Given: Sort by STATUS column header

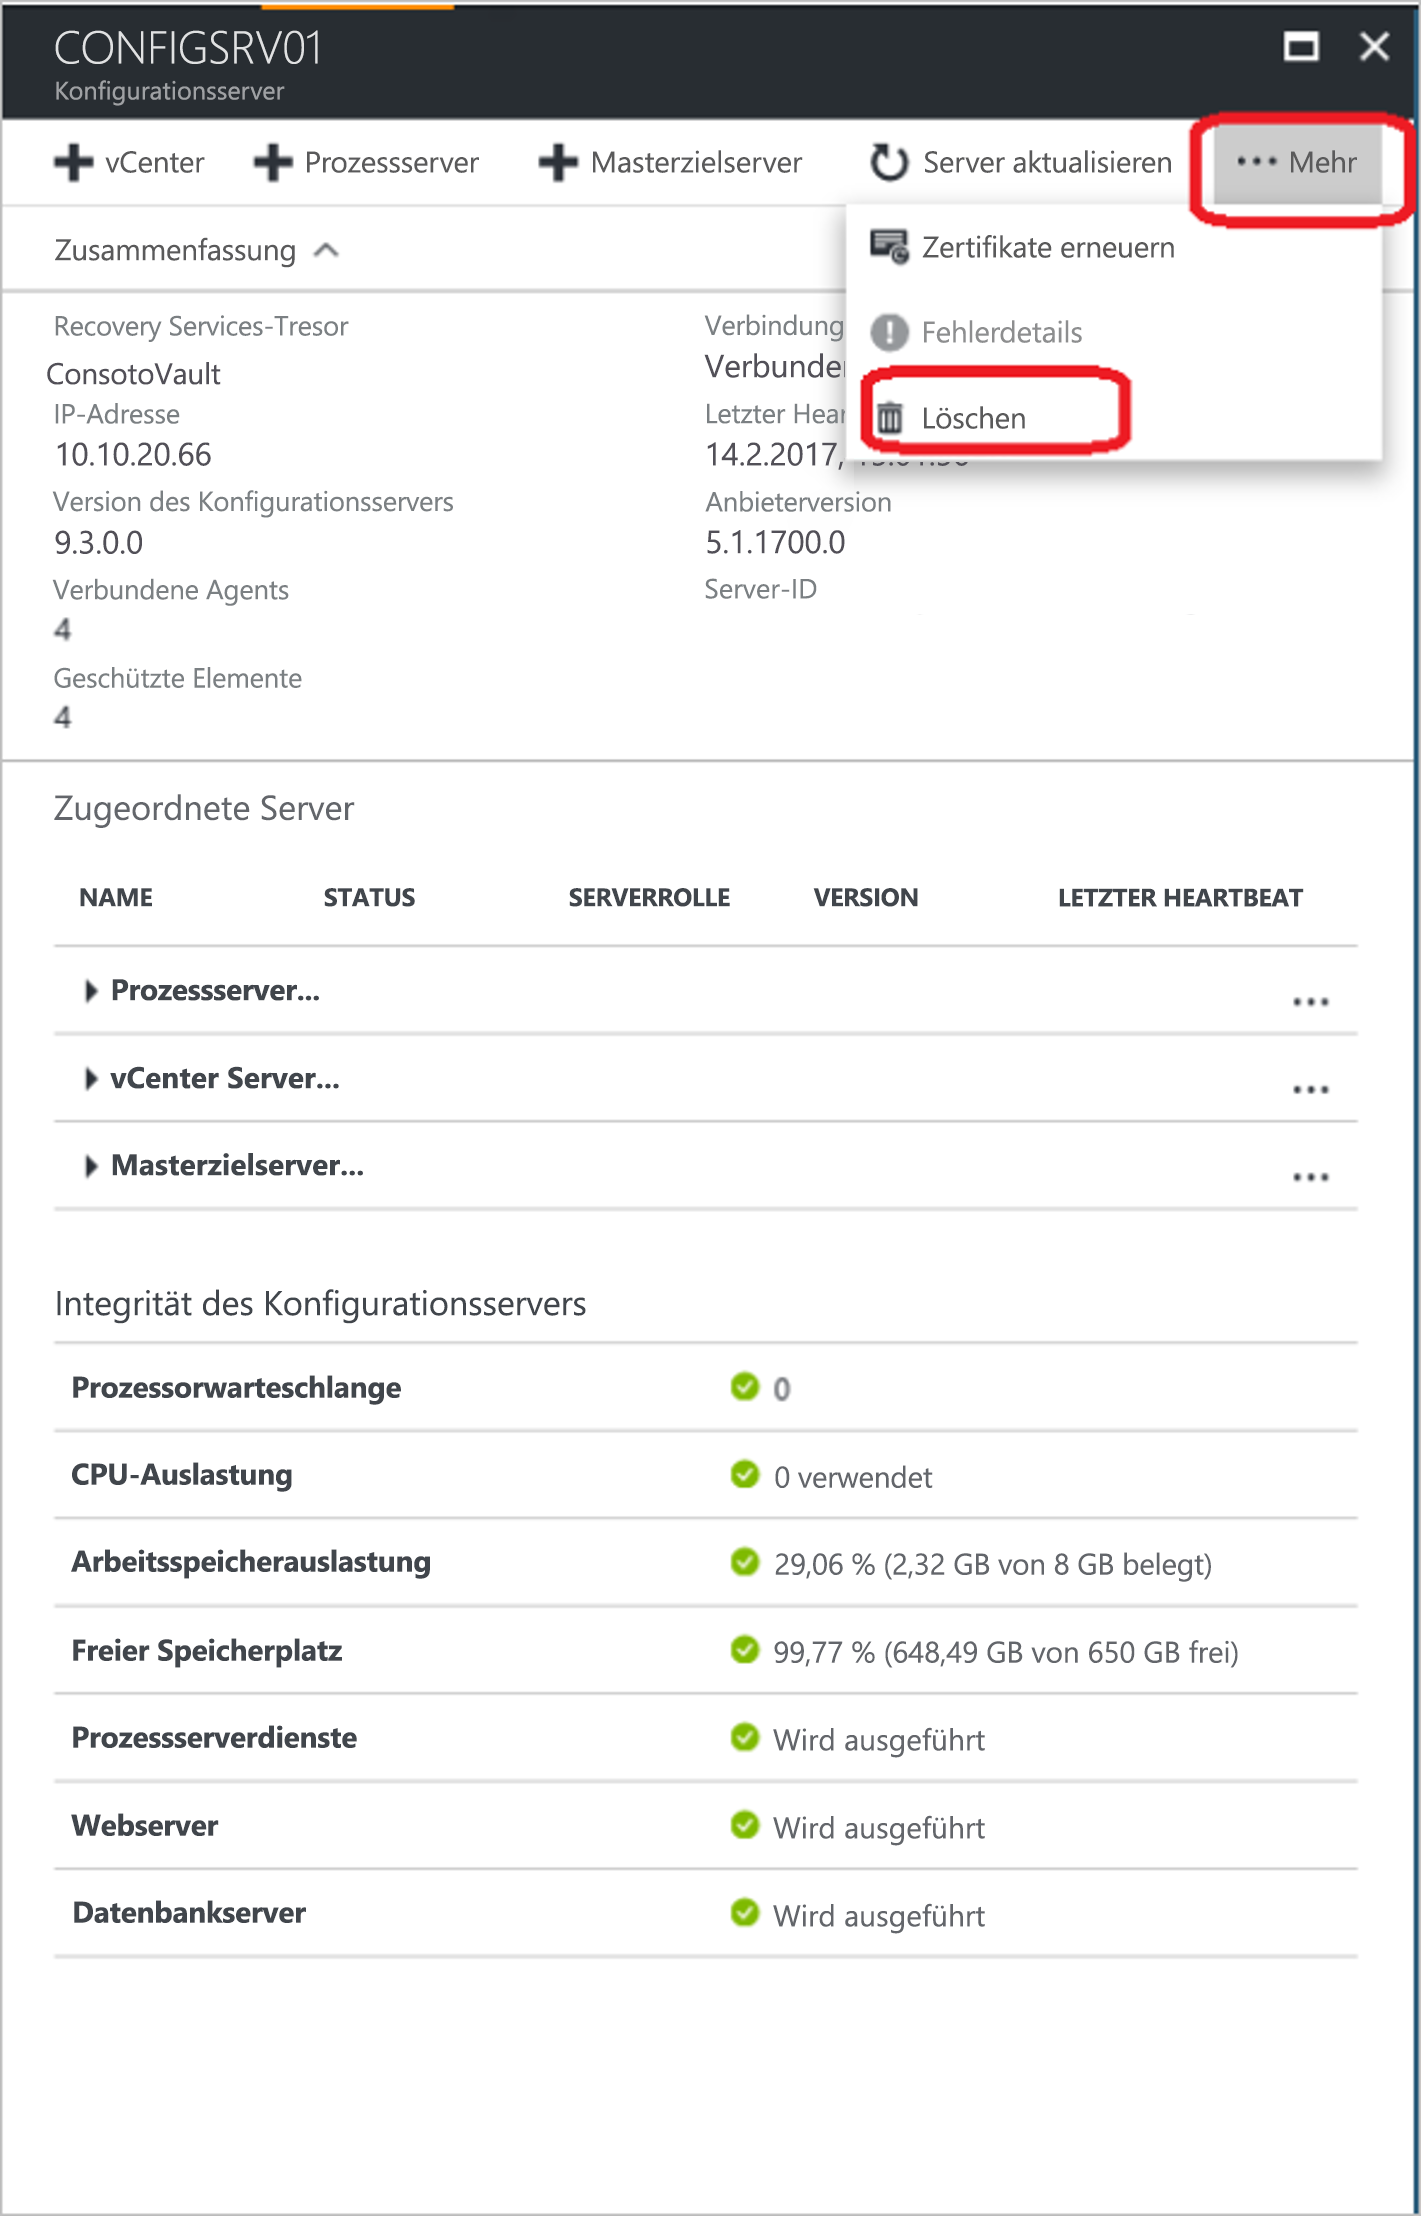Looking at the screenshot, I should tap(369, 898).
